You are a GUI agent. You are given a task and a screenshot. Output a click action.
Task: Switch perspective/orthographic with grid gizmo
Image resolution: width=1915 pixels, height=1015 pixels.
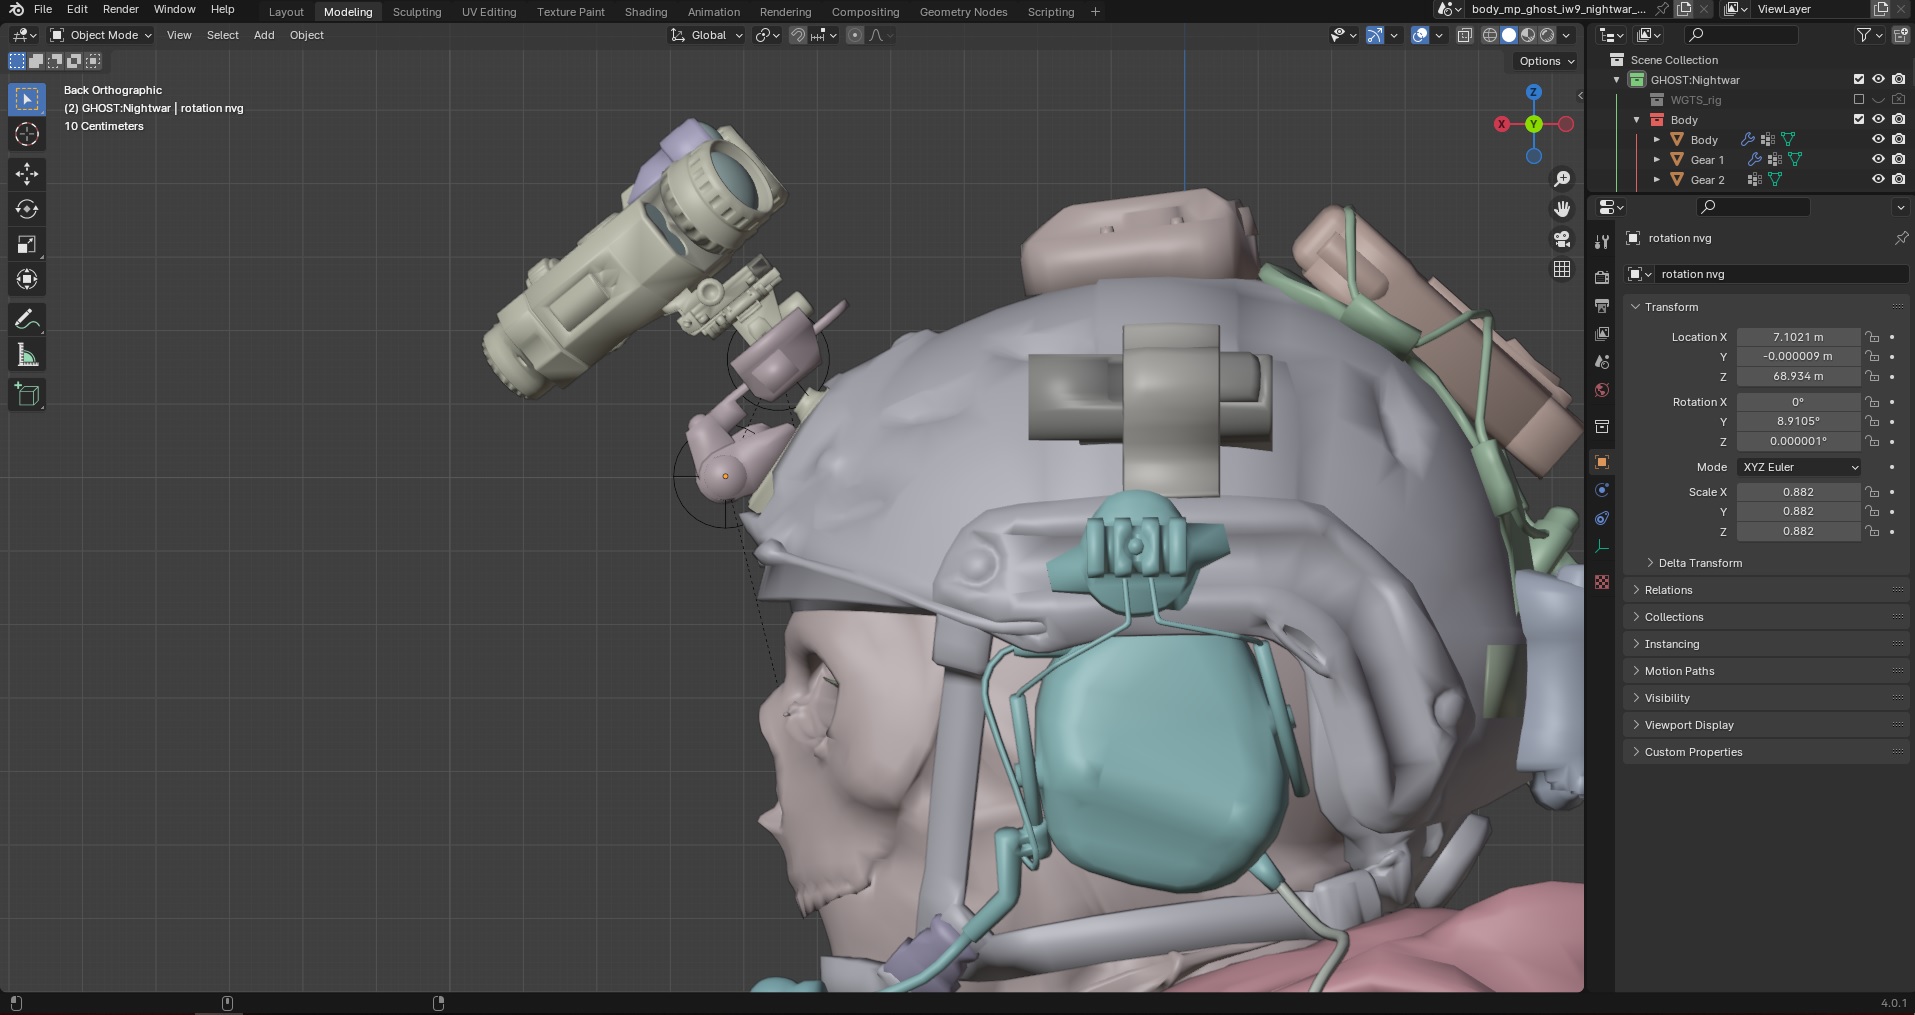tap(1562, 269)
